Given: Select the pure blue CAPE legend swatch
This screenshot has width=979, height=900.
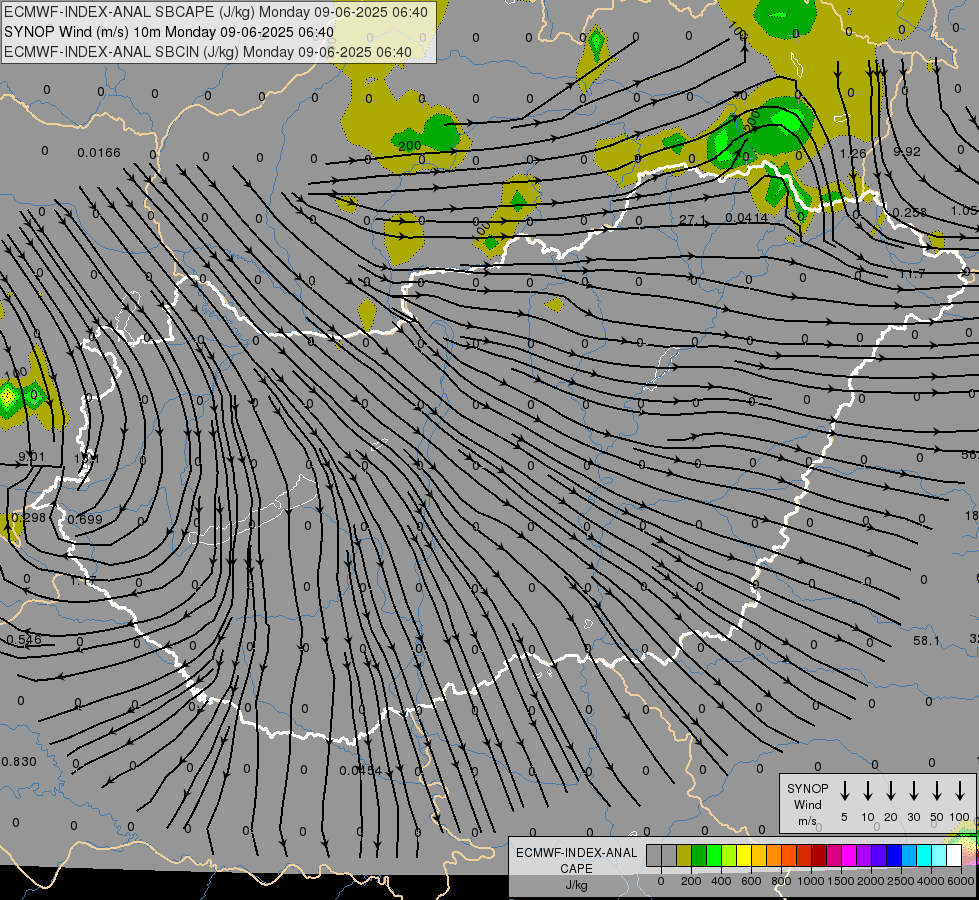Looking at the screenshot, I should pos(895,856).
